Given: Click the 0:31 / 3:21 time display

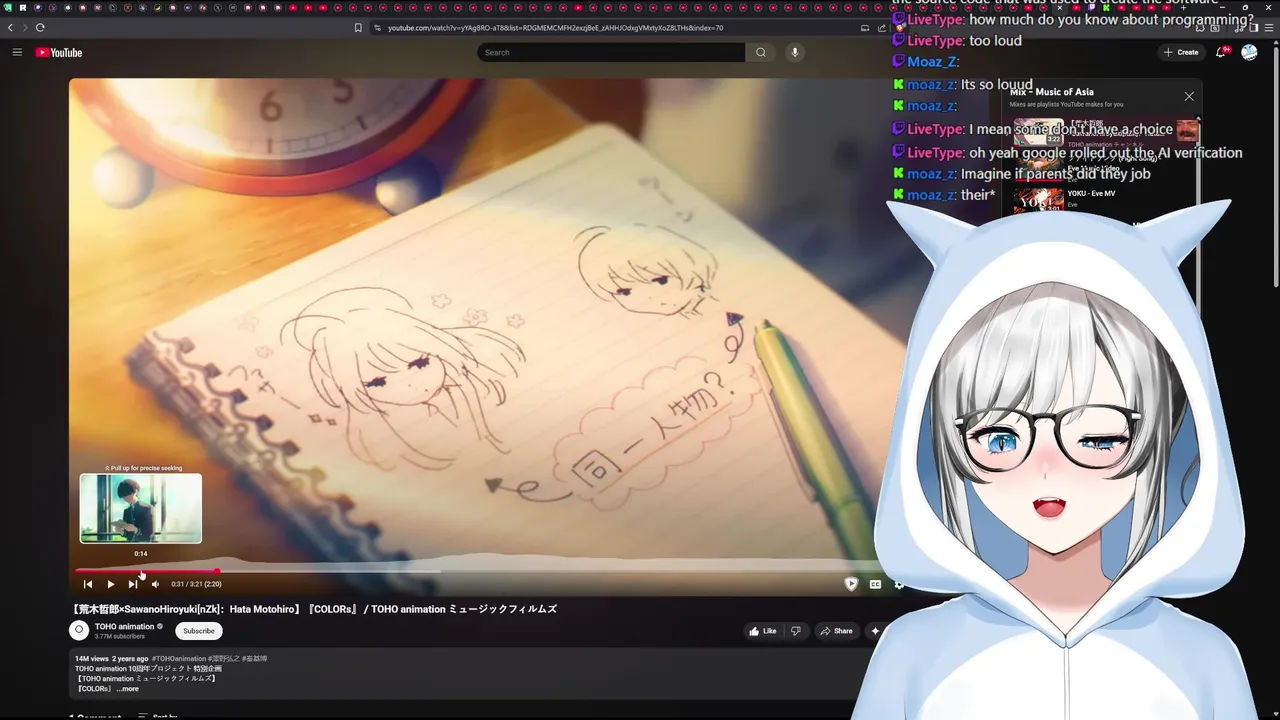Looking at the screenshot, I should click(x=196, y=584).
